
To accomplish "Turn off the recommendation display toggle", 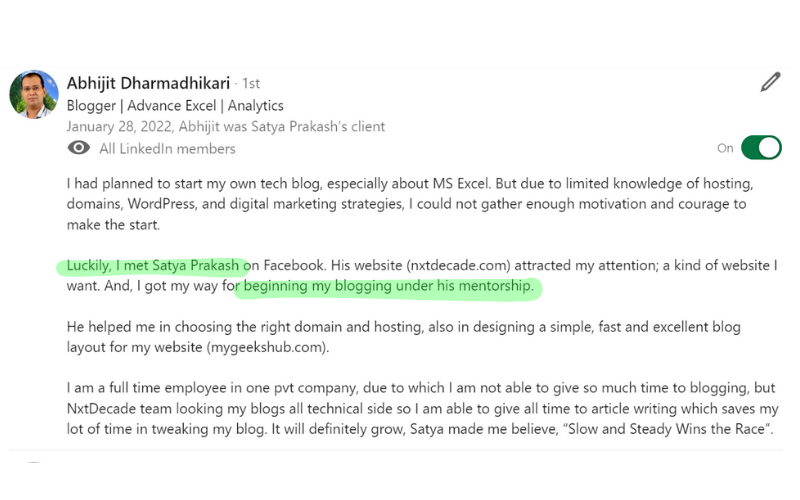I will (761, 148).
